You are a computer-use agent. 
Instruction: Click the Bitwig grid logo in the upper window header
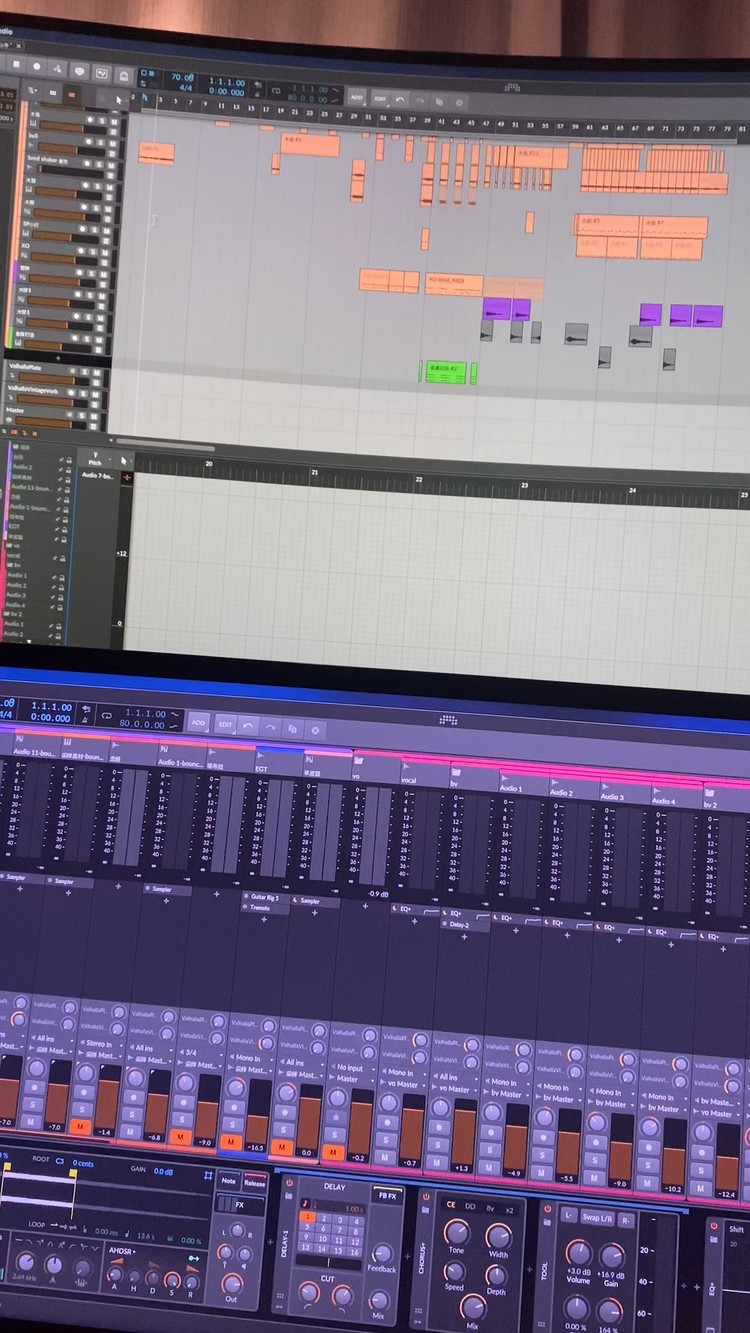tap(513, 87)
